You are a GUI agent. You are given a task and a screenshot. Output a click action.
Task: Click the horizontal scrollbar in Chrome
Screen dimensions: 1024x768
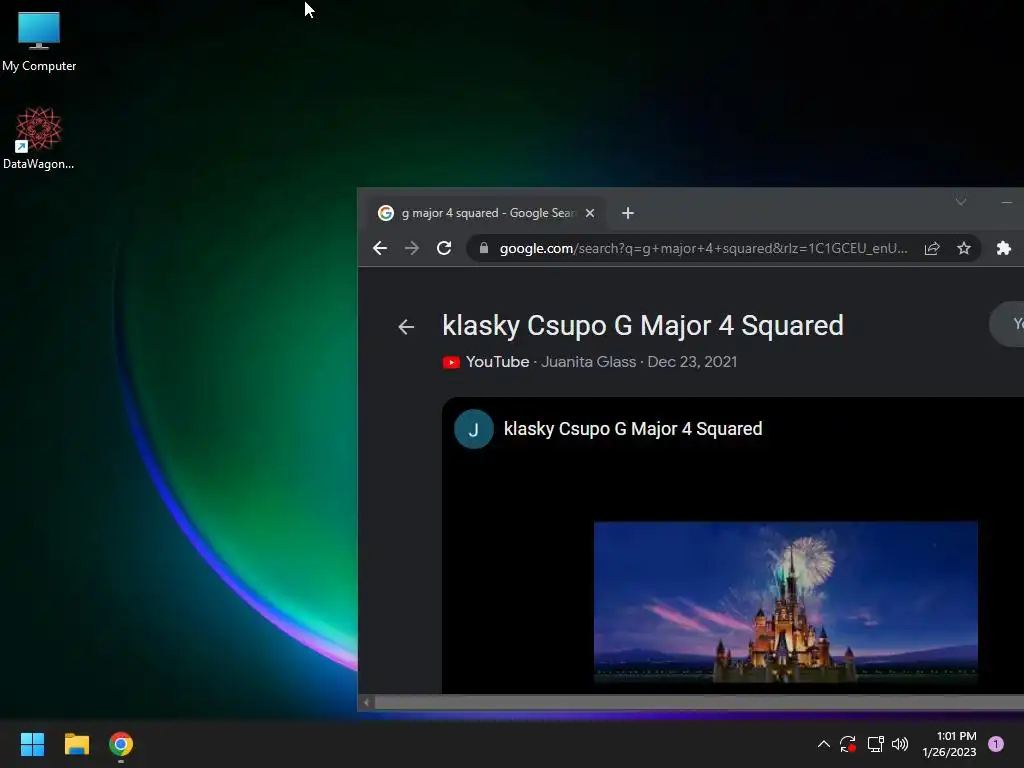[x=699, y=703]
